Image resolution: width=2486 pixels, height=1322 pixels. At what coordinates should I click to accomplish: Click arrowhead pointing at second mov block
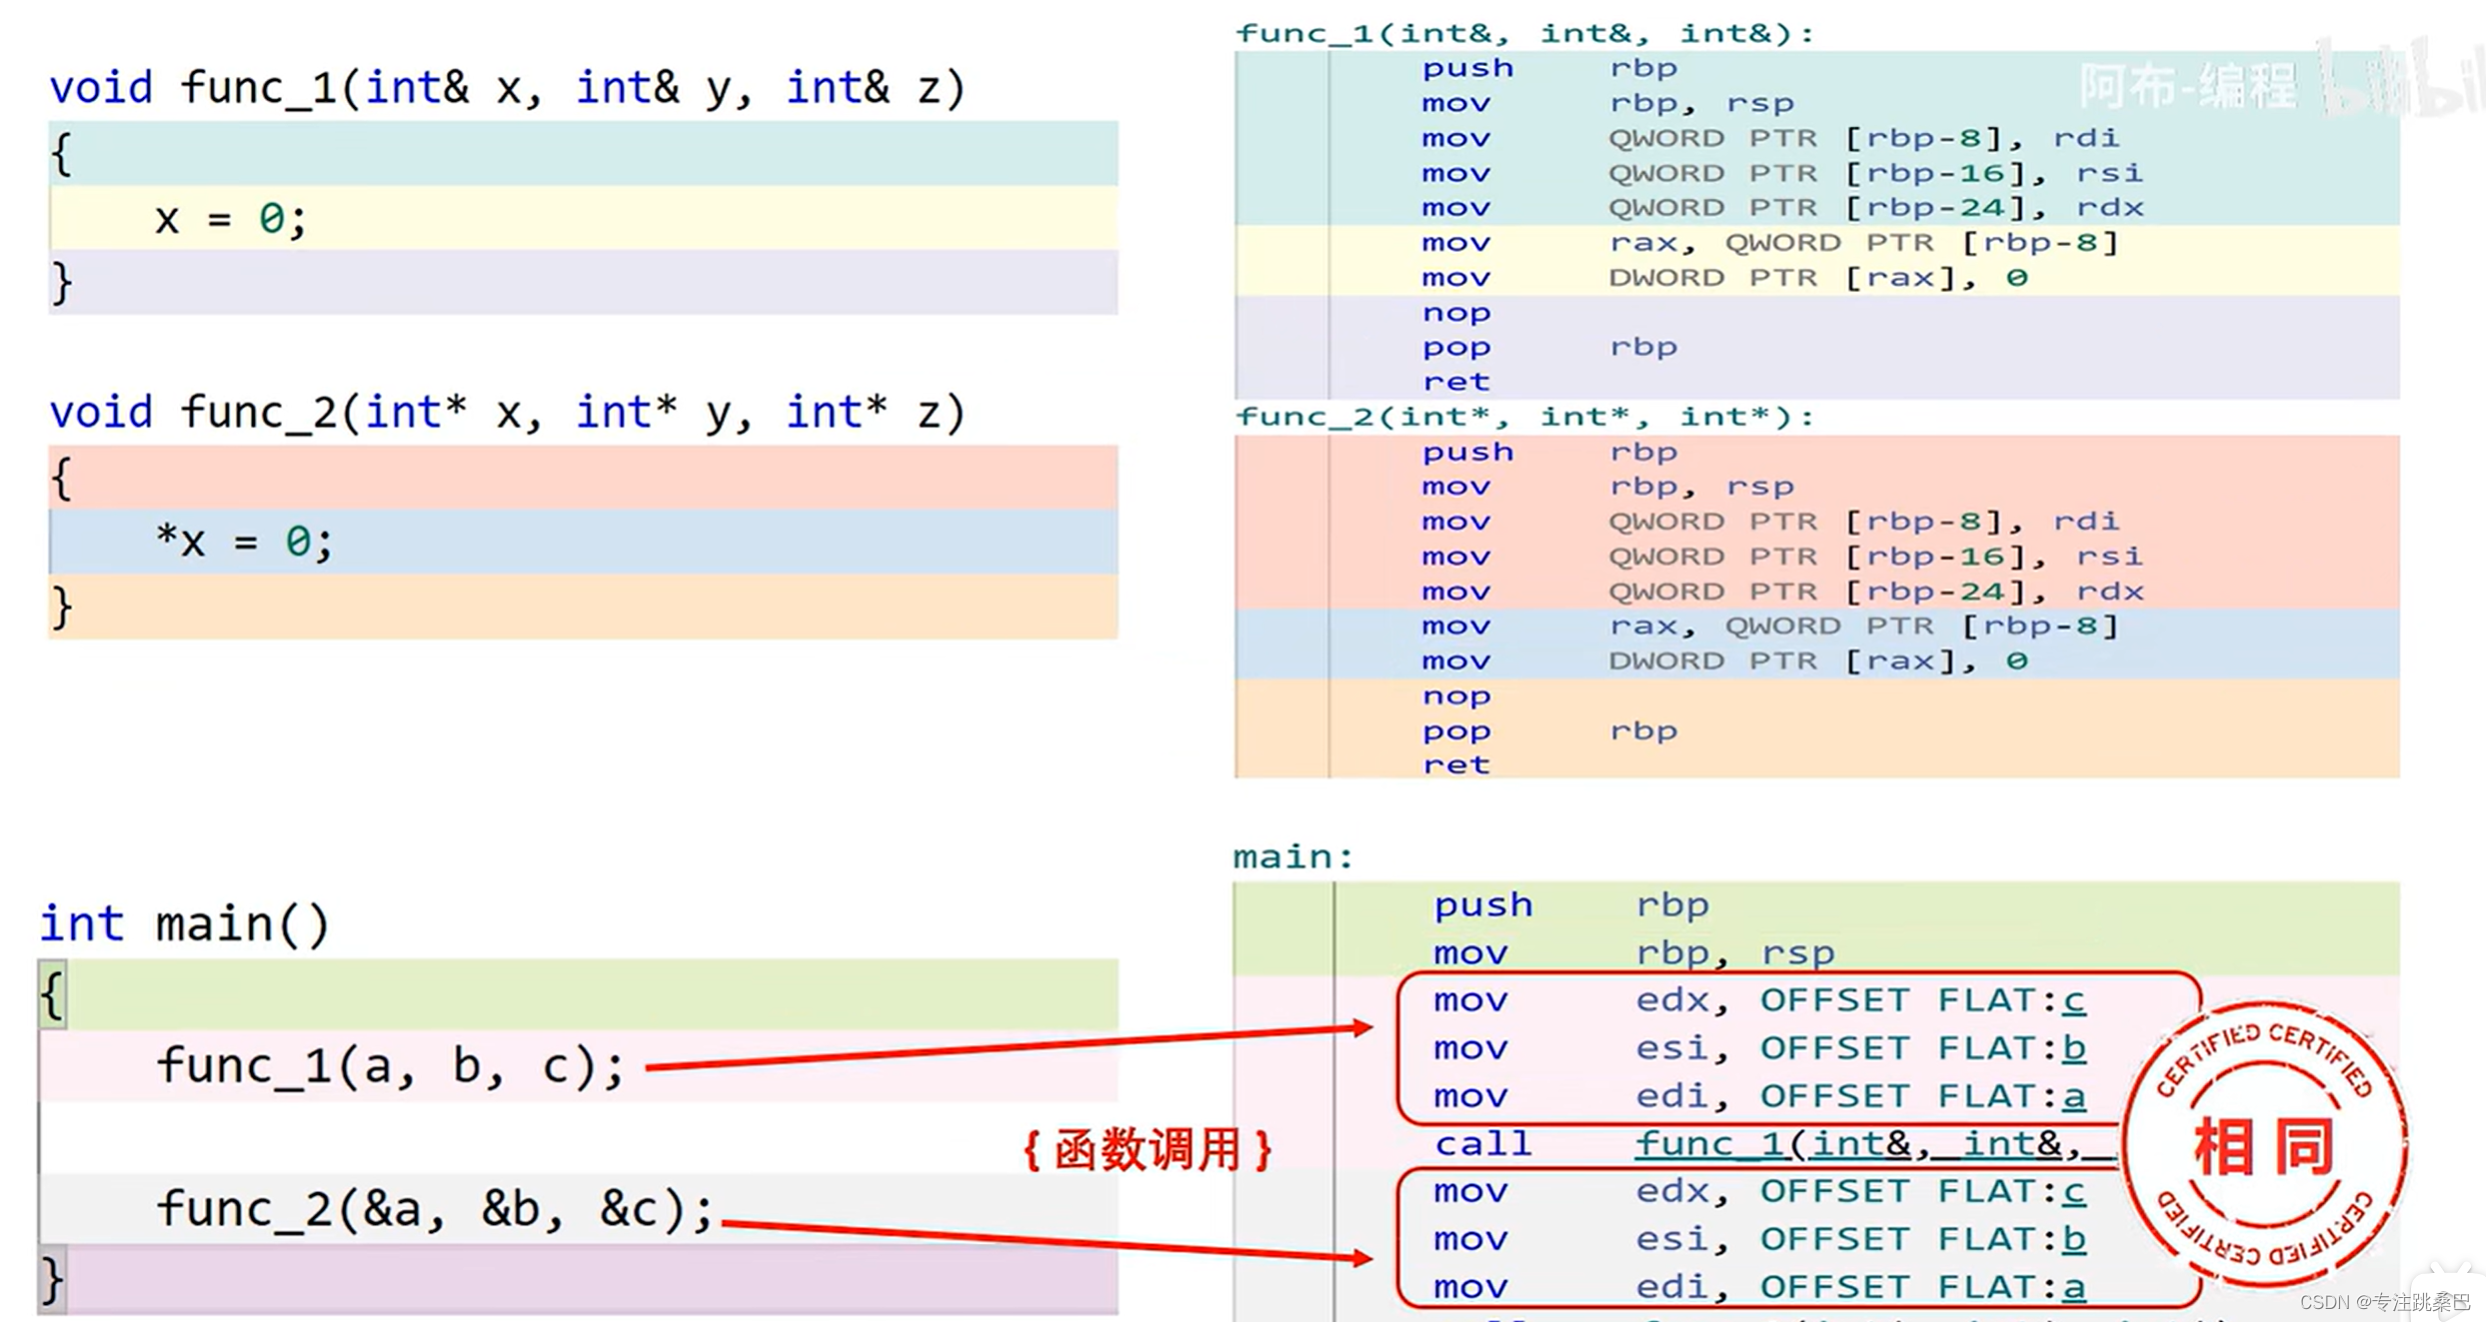pos(1361,1257)
